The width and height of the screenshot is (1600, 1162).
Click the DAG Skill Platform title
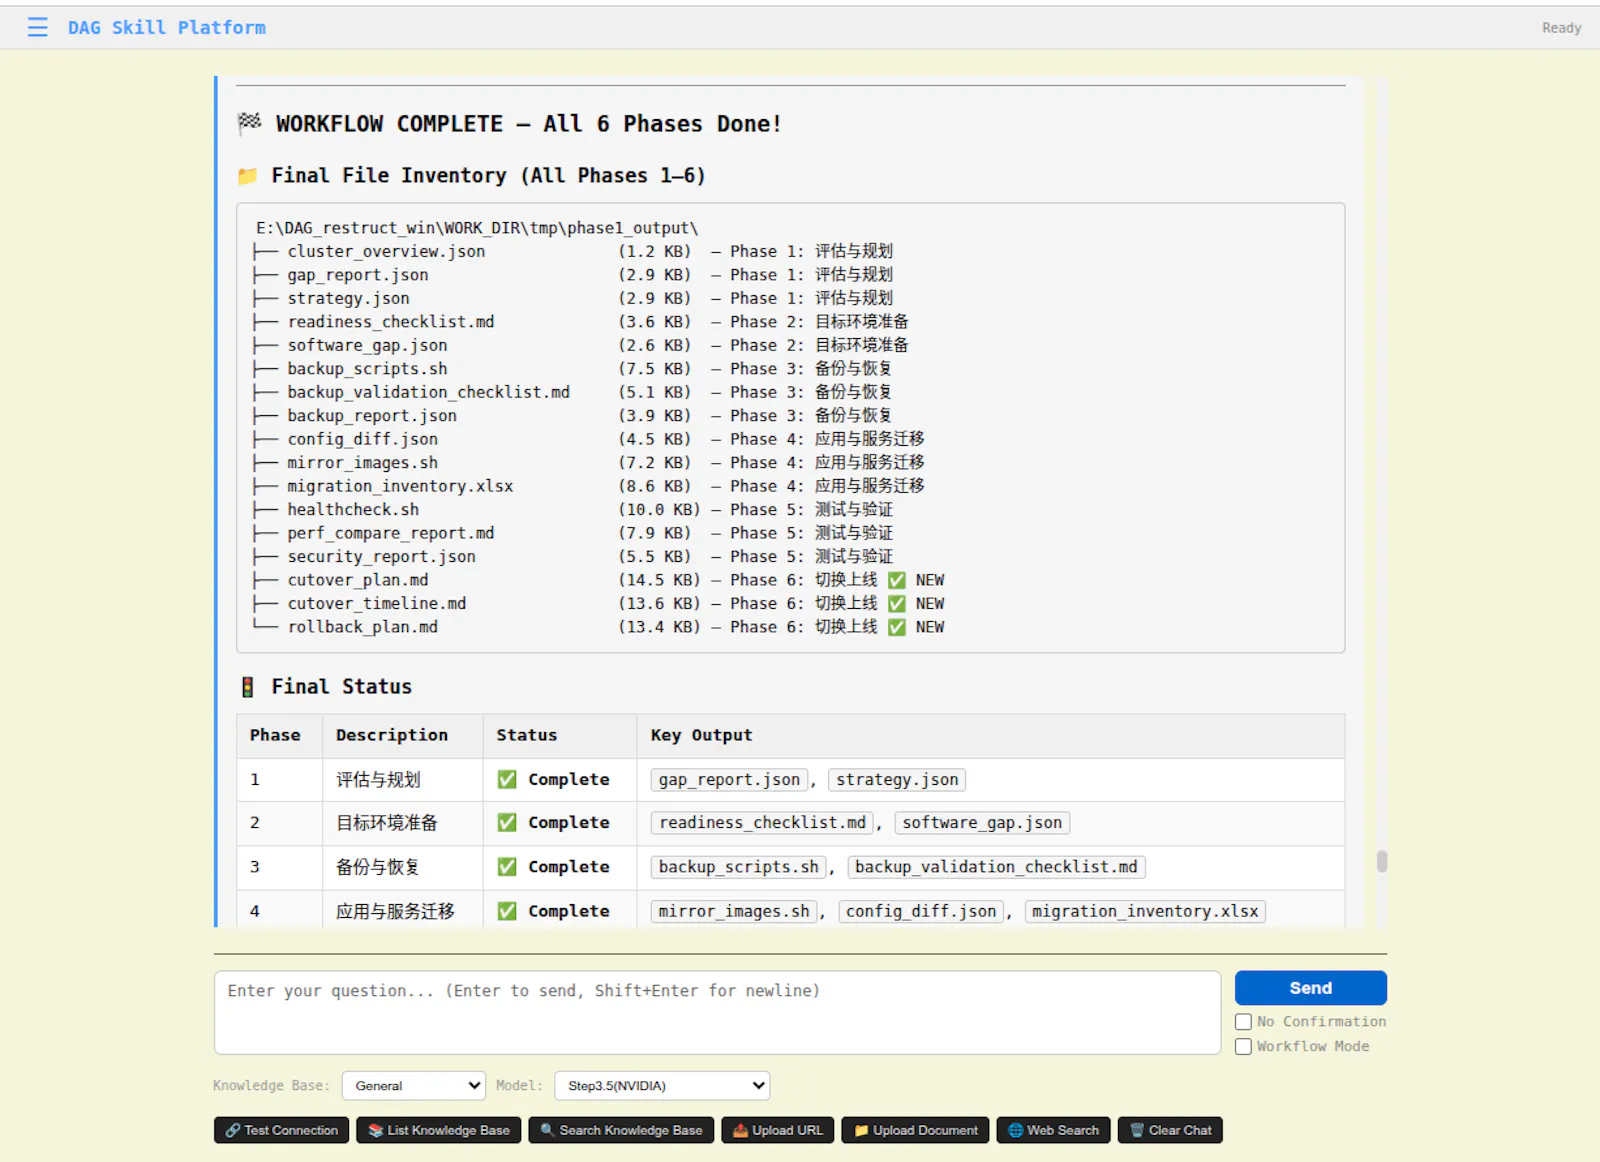pyautogui.click(x=167, y=28)
